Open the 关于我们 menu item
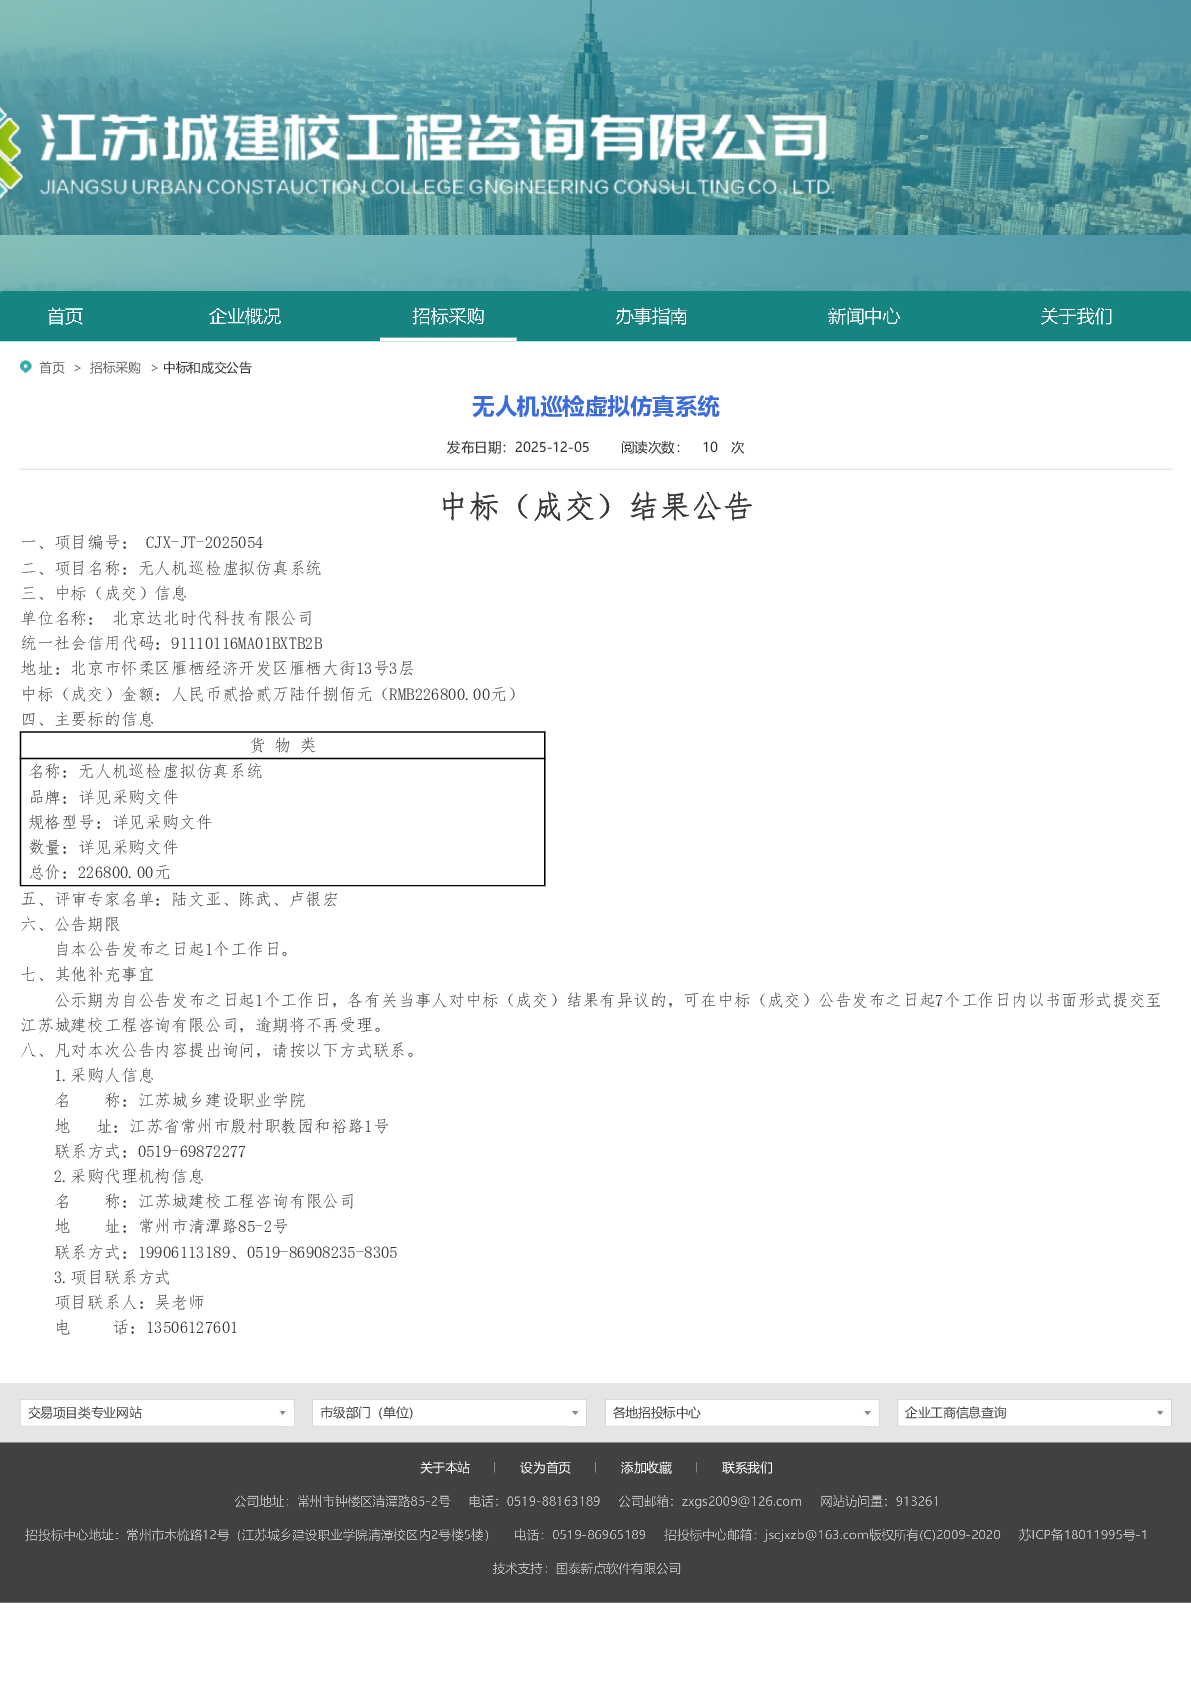Screen dimensions: 1191x1684 click(1076, 317)
